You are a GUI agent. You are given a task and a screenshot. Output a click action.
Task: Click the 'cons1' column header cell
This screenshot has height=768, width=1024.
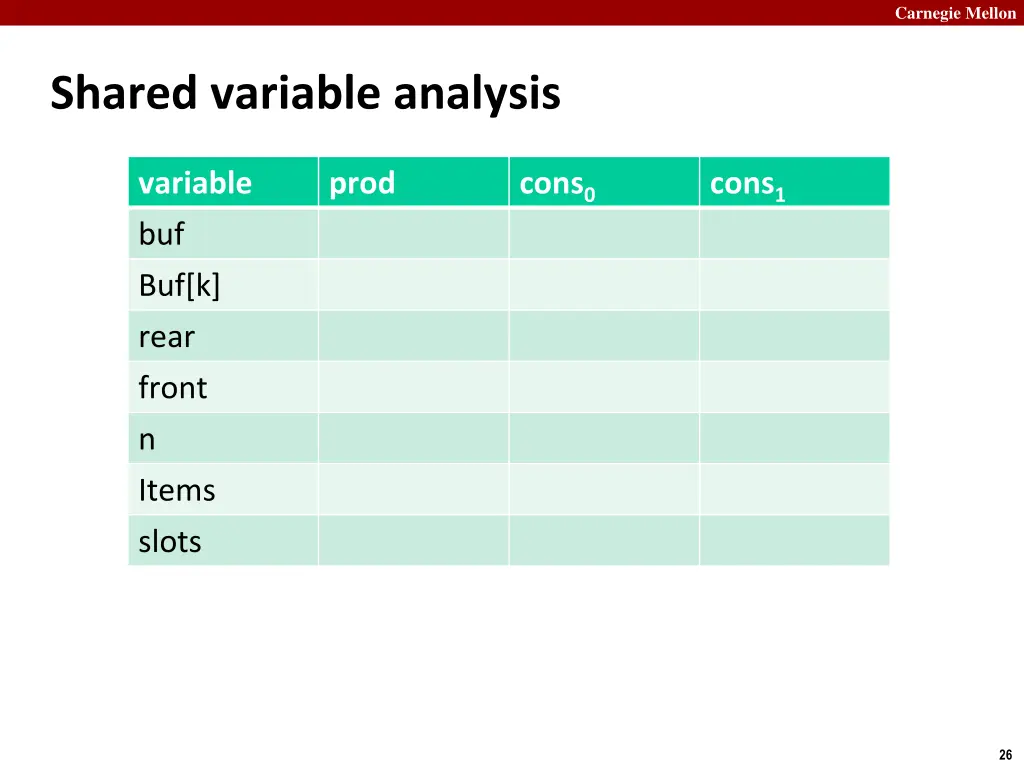tap(794, 182)
